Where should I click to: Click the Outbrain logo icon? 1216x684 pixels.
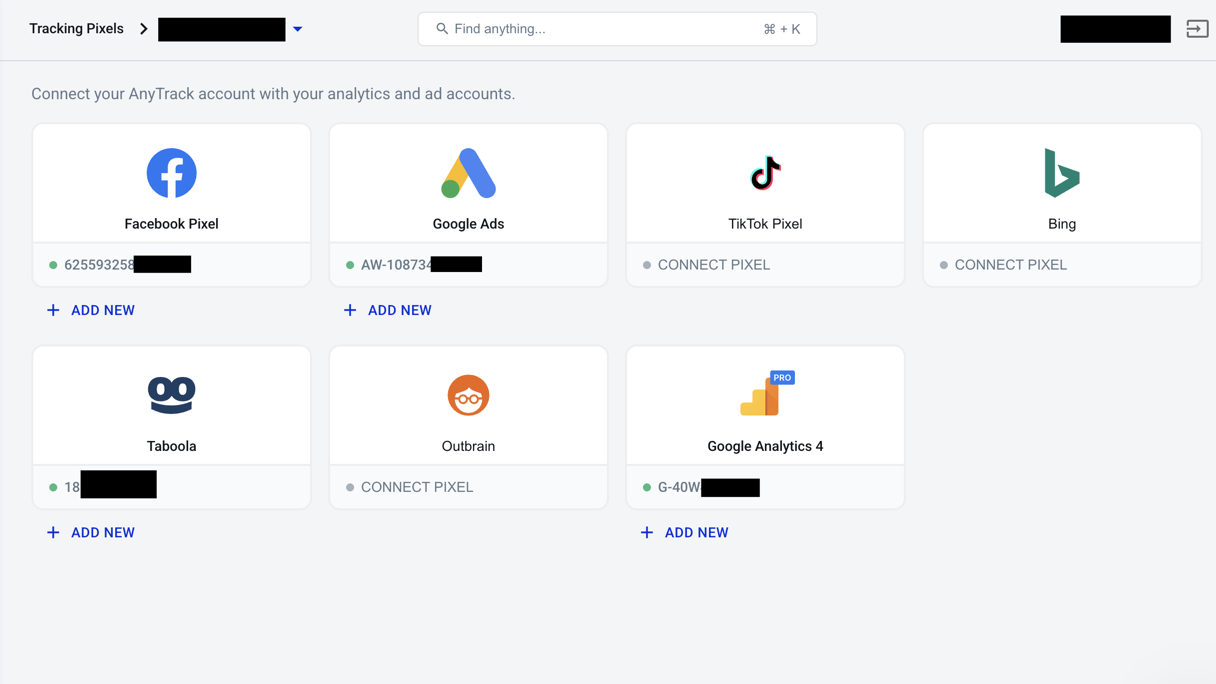468,395
